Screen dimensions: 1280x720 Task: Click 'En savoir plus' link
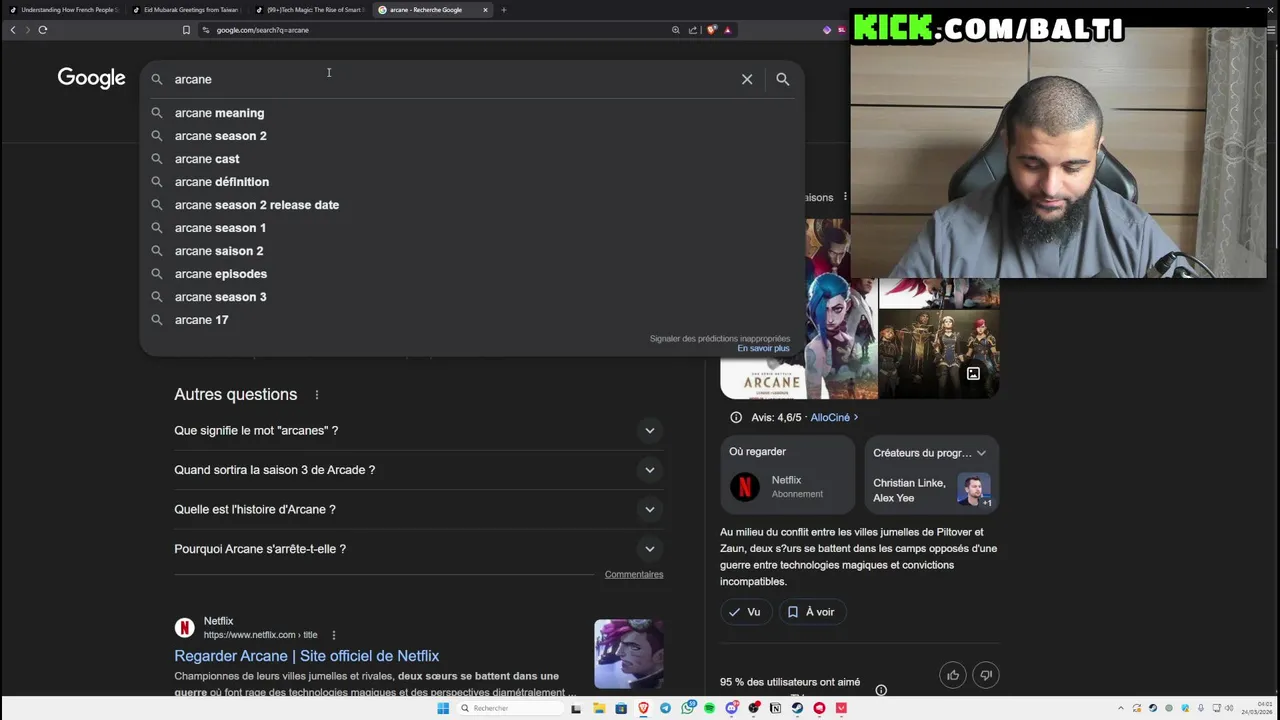pyautogui.click(x=763, y=348)
